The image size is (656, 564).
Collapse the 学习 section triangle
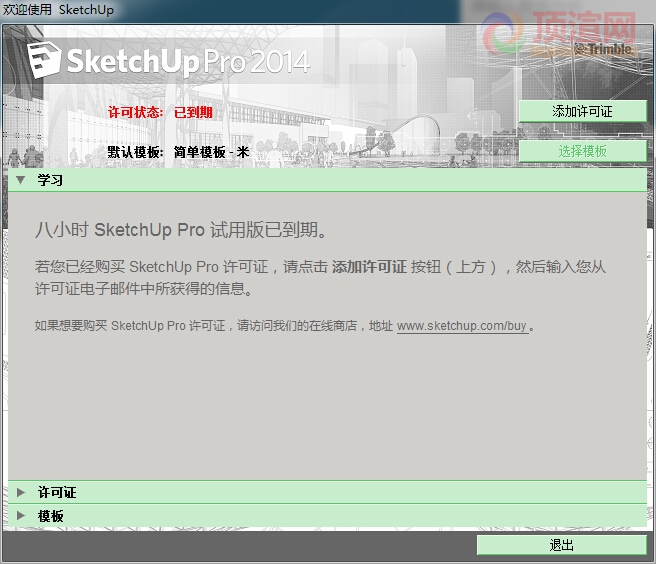click(20, 180)
